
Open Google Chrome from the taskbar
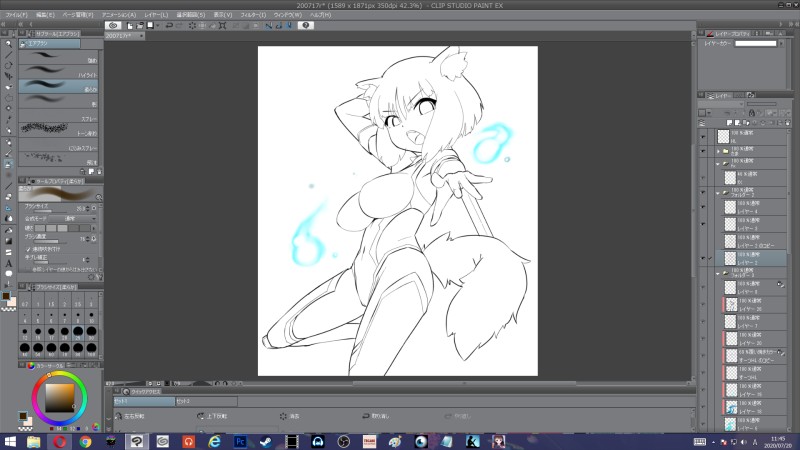pyautogui.click(x=85, y=441)
